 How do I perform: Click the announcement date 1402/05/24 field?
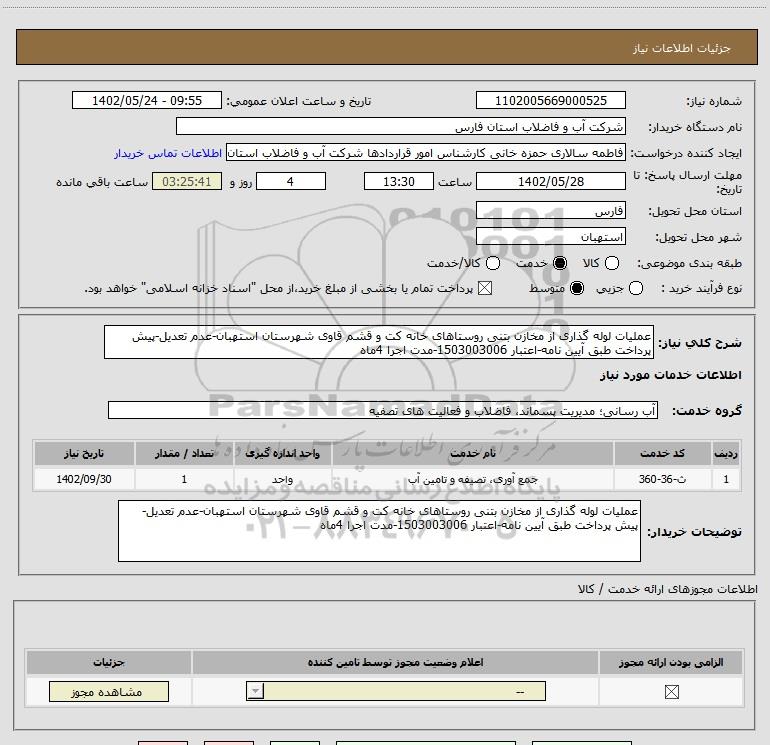click(147, 100)
